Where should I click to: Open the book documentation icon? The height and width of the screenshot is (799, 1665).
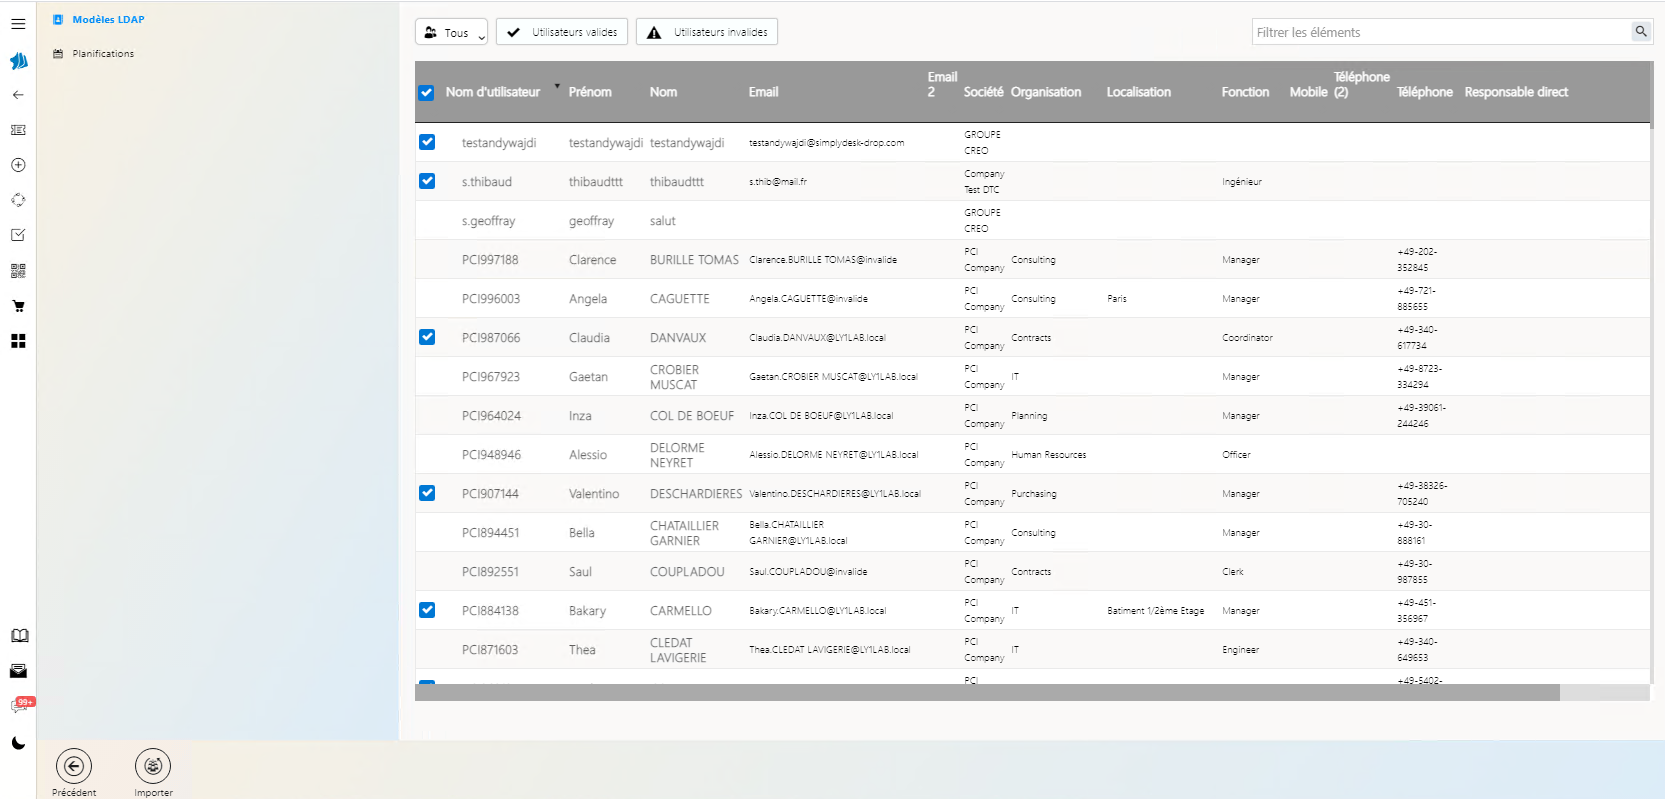click(x=19, y=636)
